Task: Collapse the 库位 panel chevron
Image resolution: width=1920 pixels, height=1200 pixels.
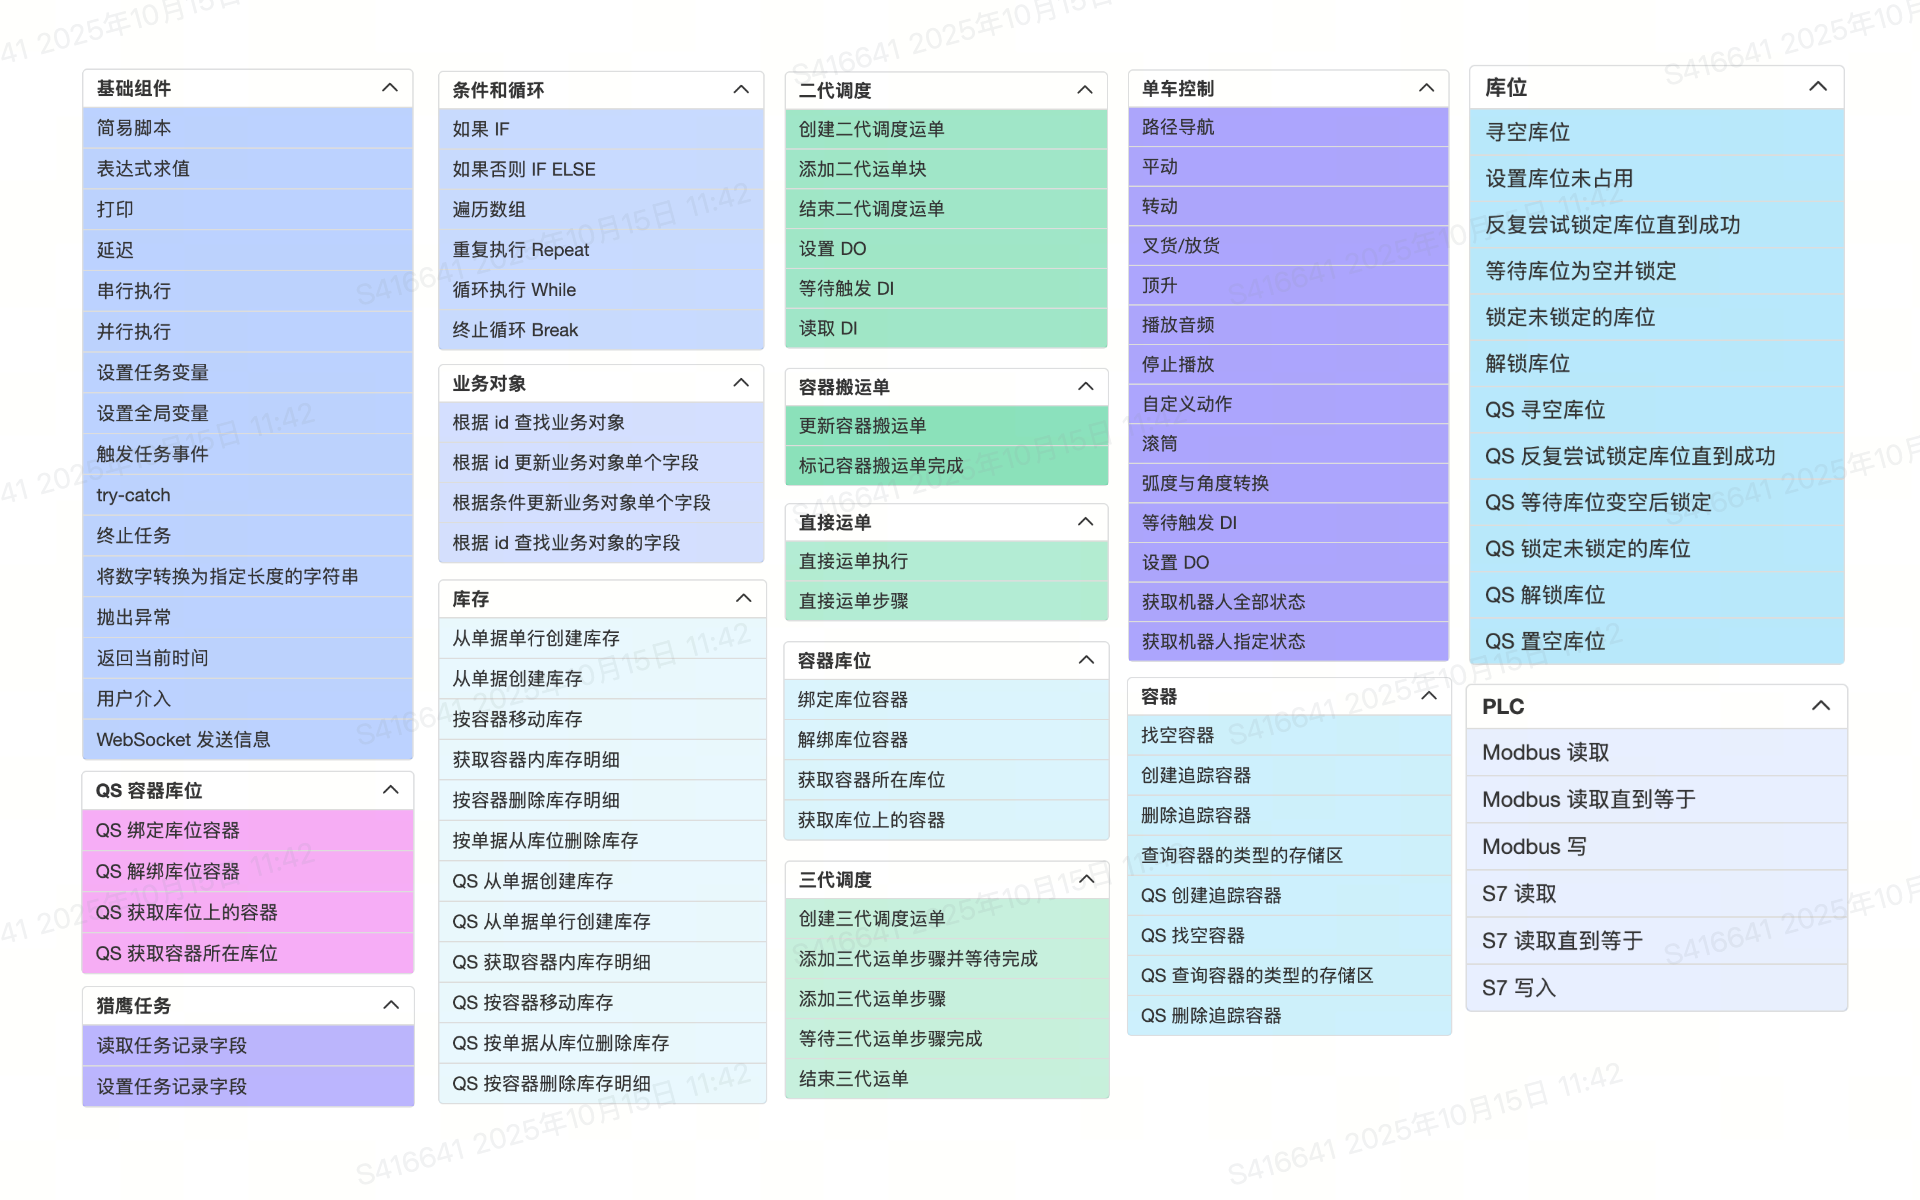Action: pyautogui.click(x=1818, y=87)
